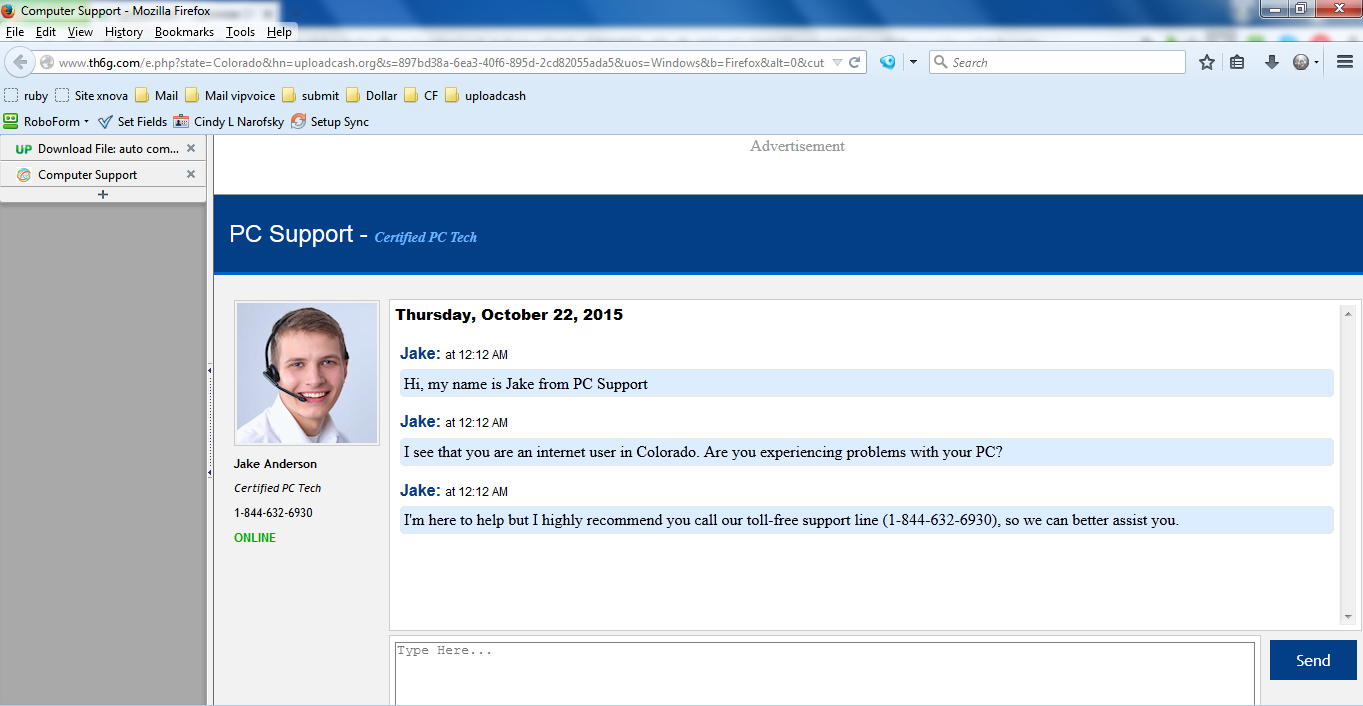The image size is (1363, 706).
Task: Open the downloads arrow icon
Action: click(x=1271, y=62)
